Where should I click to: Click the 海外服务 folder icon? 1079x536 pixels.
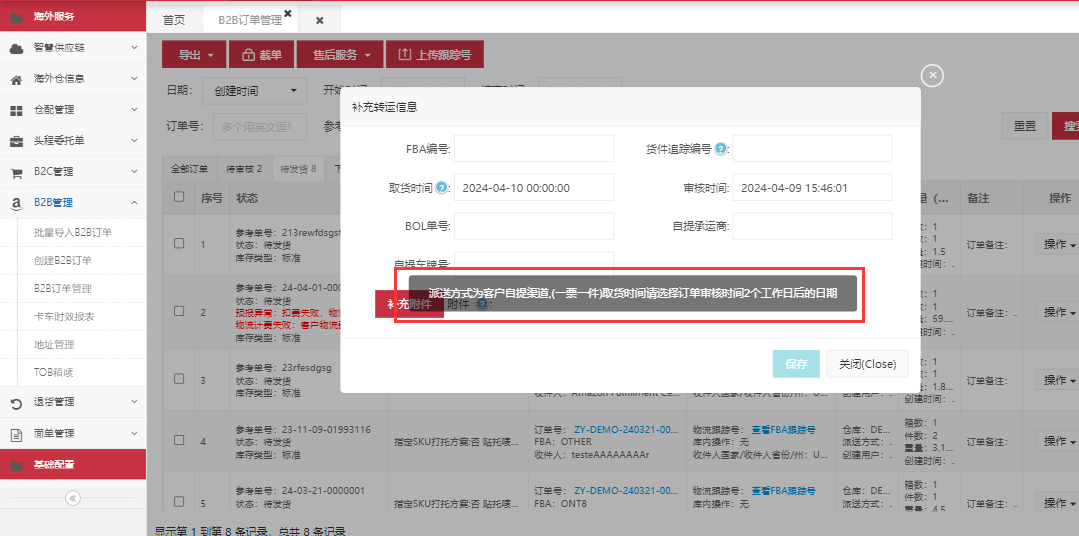[16, 17]
